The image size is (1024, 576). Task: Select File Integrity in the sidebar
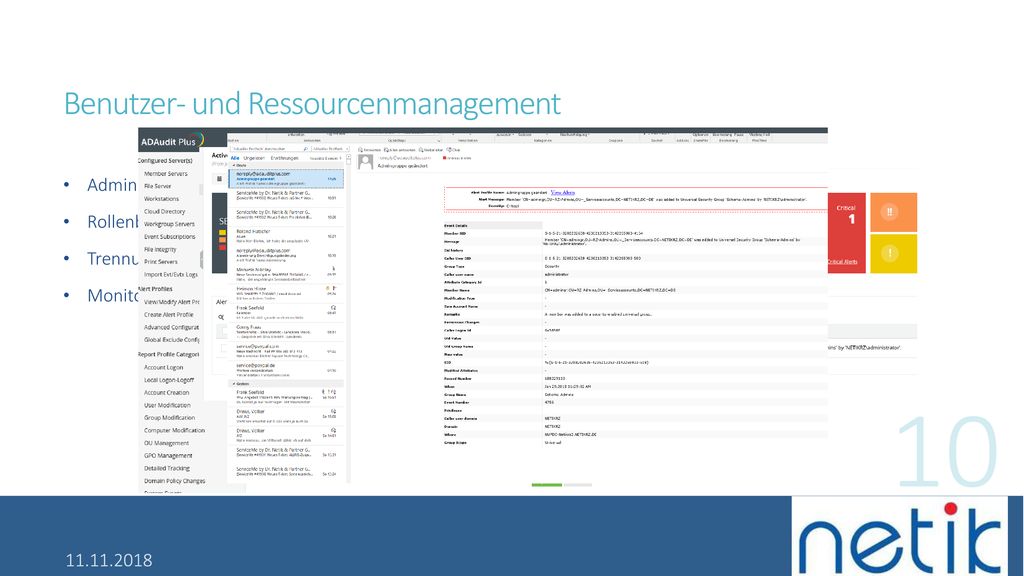click(x=160, y=249)
